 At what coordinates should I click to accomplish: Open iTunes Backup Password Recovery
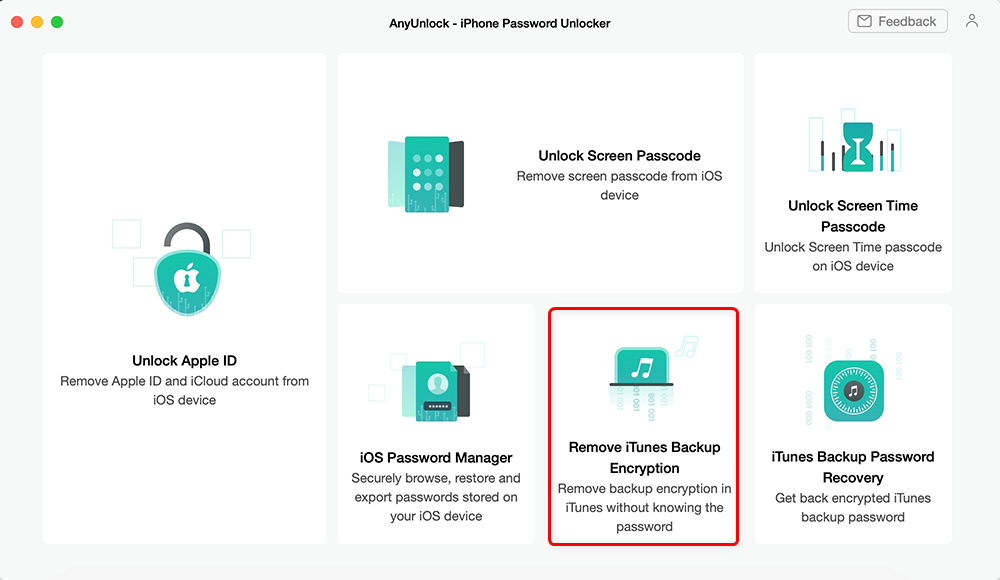tap(852, 425)
